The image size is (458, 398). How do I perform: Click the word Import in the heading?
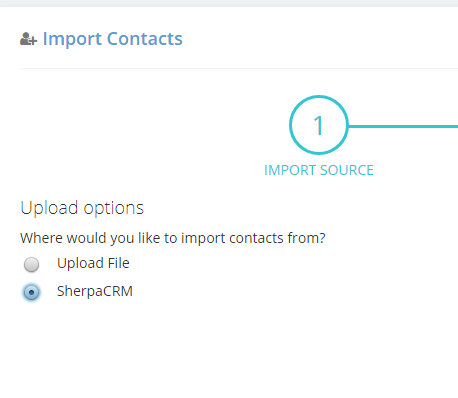point(72,40)
